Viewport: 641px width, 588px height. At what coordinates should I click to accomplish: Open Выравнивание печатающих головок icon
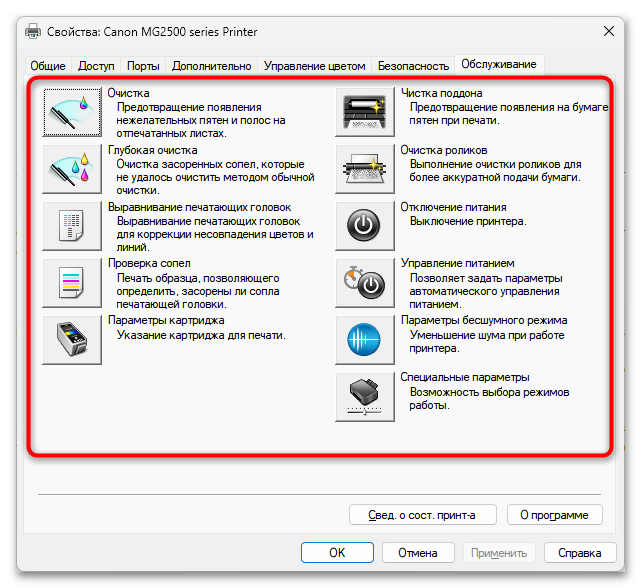click(72, 226)
